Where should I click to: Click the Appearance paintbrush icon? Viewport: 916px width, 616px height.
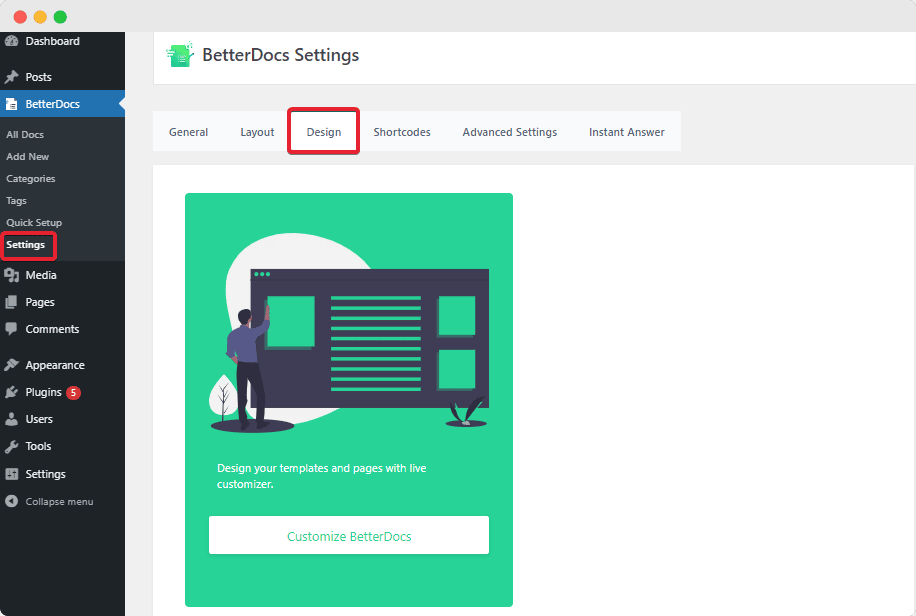(x=11, y=365)
